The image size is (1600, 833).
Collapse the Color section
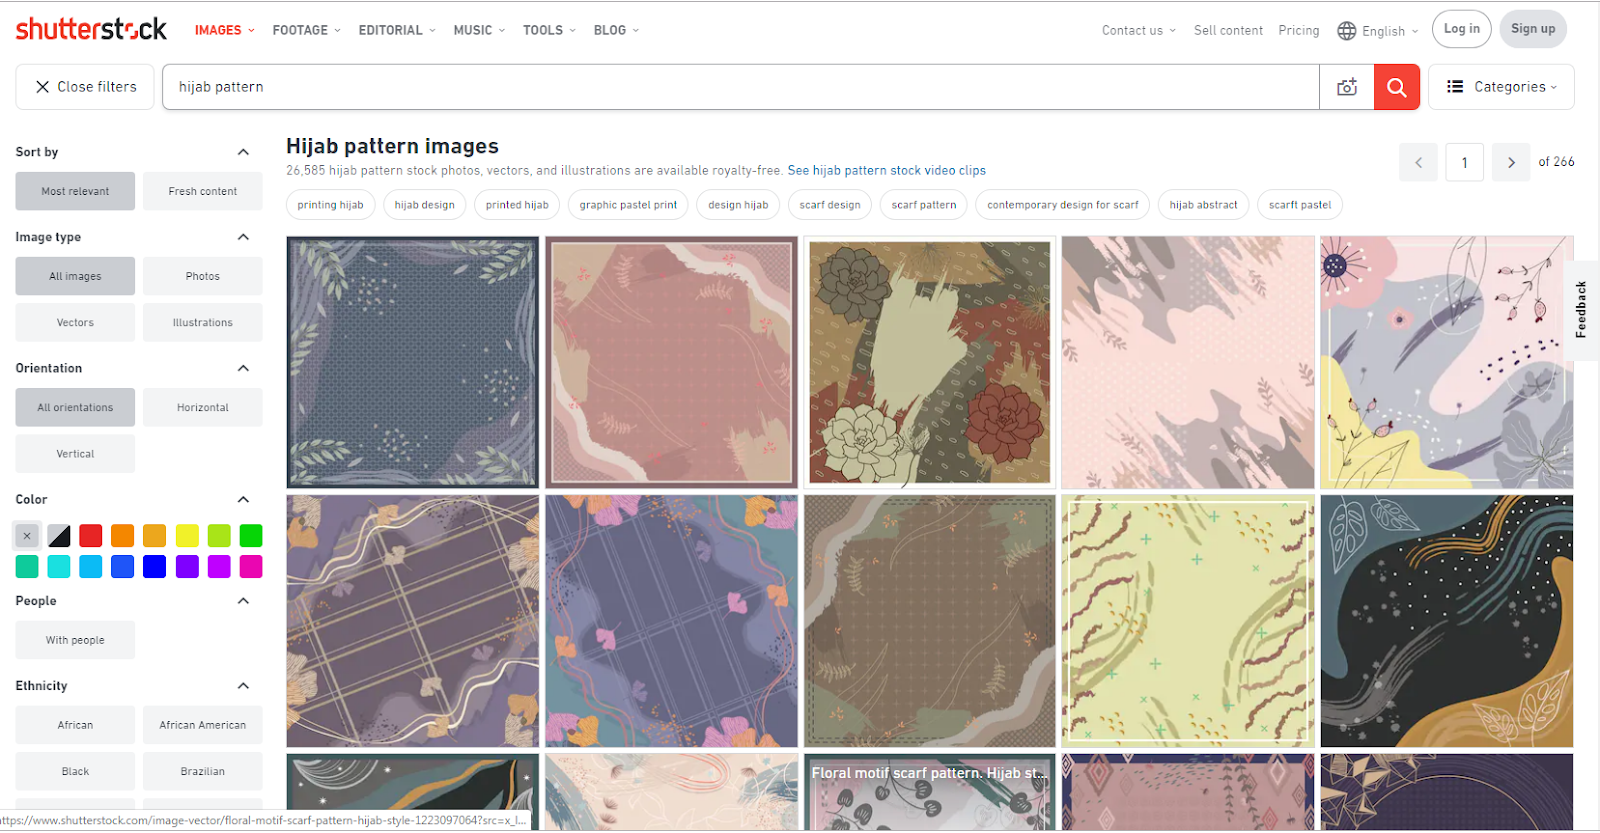click(x=243, y=499)
